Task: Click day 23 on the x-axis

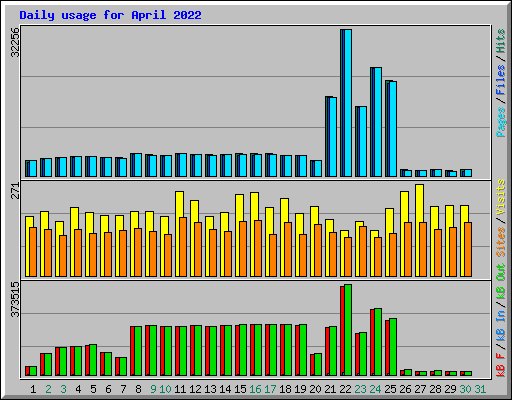Action: 360,389
